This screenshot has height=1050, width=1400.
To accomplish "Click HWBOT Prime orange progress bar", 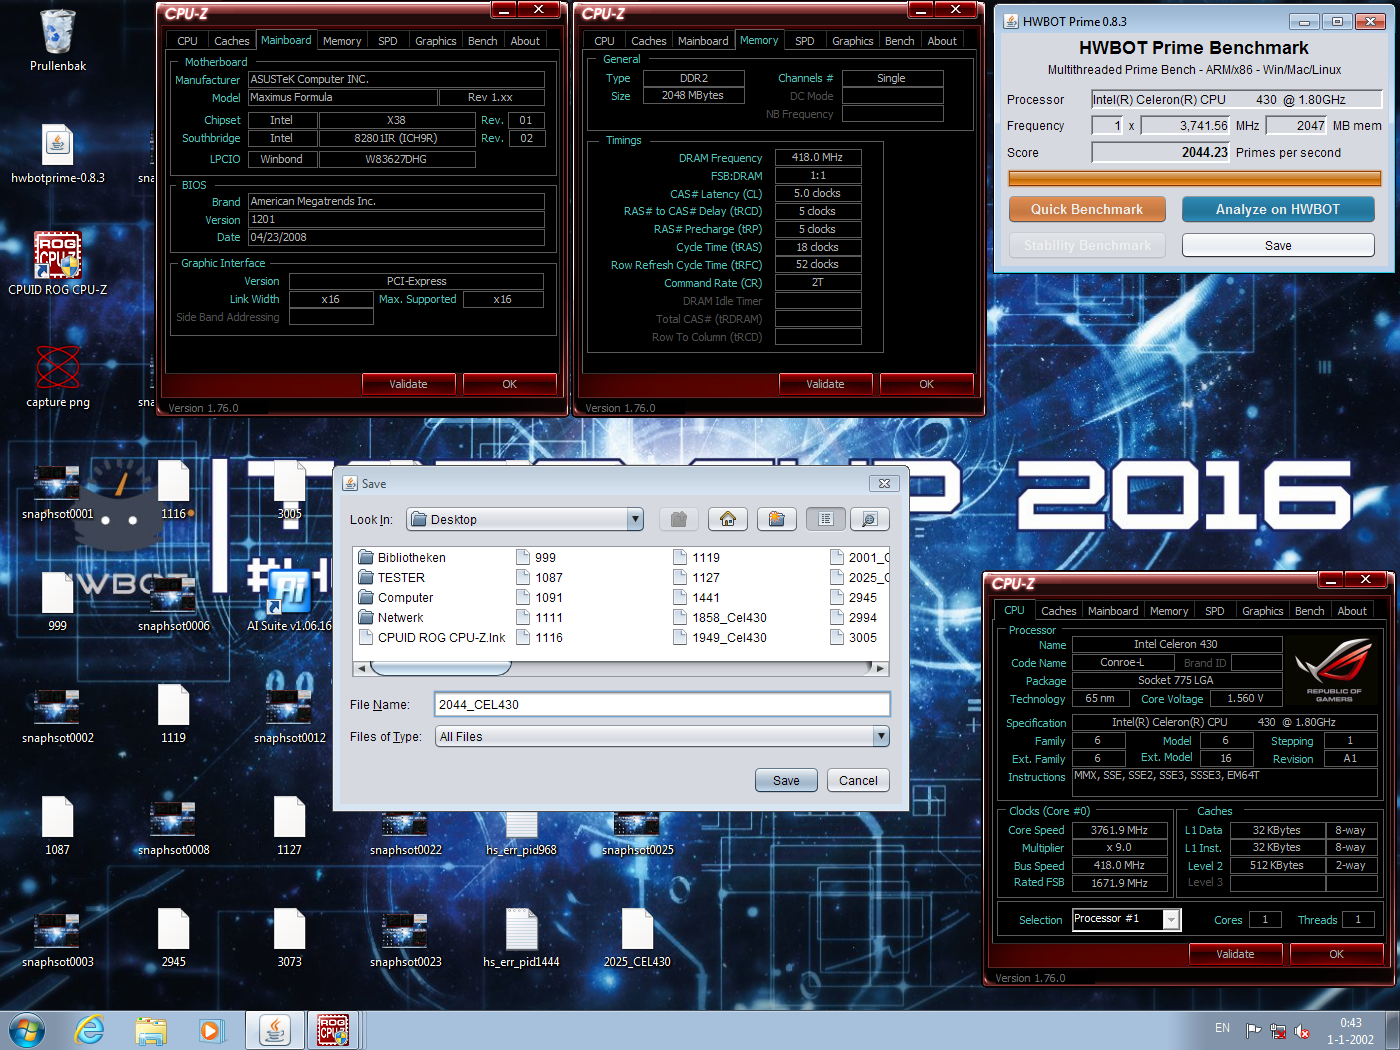I will 1194,178.
